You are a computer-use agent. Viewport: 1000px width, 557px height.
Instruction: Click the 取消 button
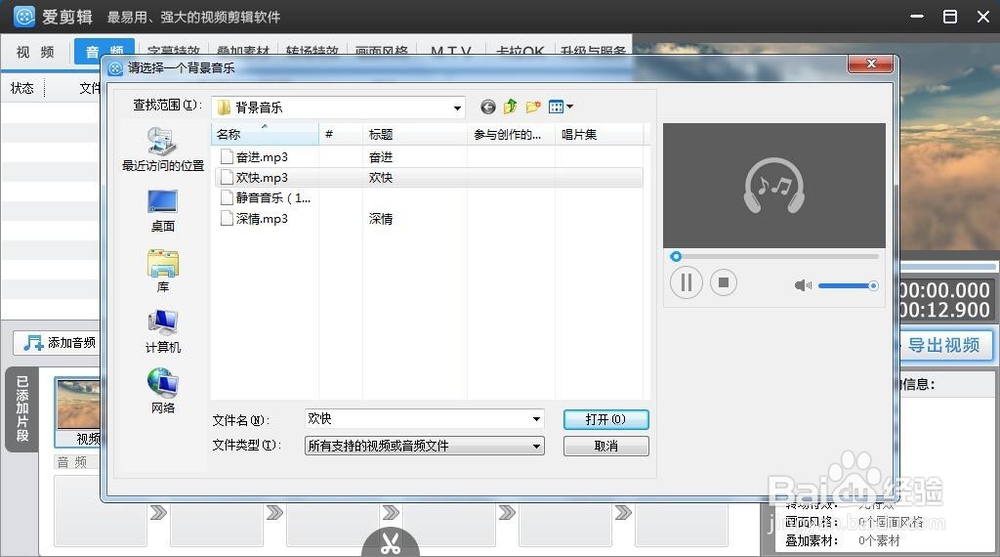click(x=606, y=446)
